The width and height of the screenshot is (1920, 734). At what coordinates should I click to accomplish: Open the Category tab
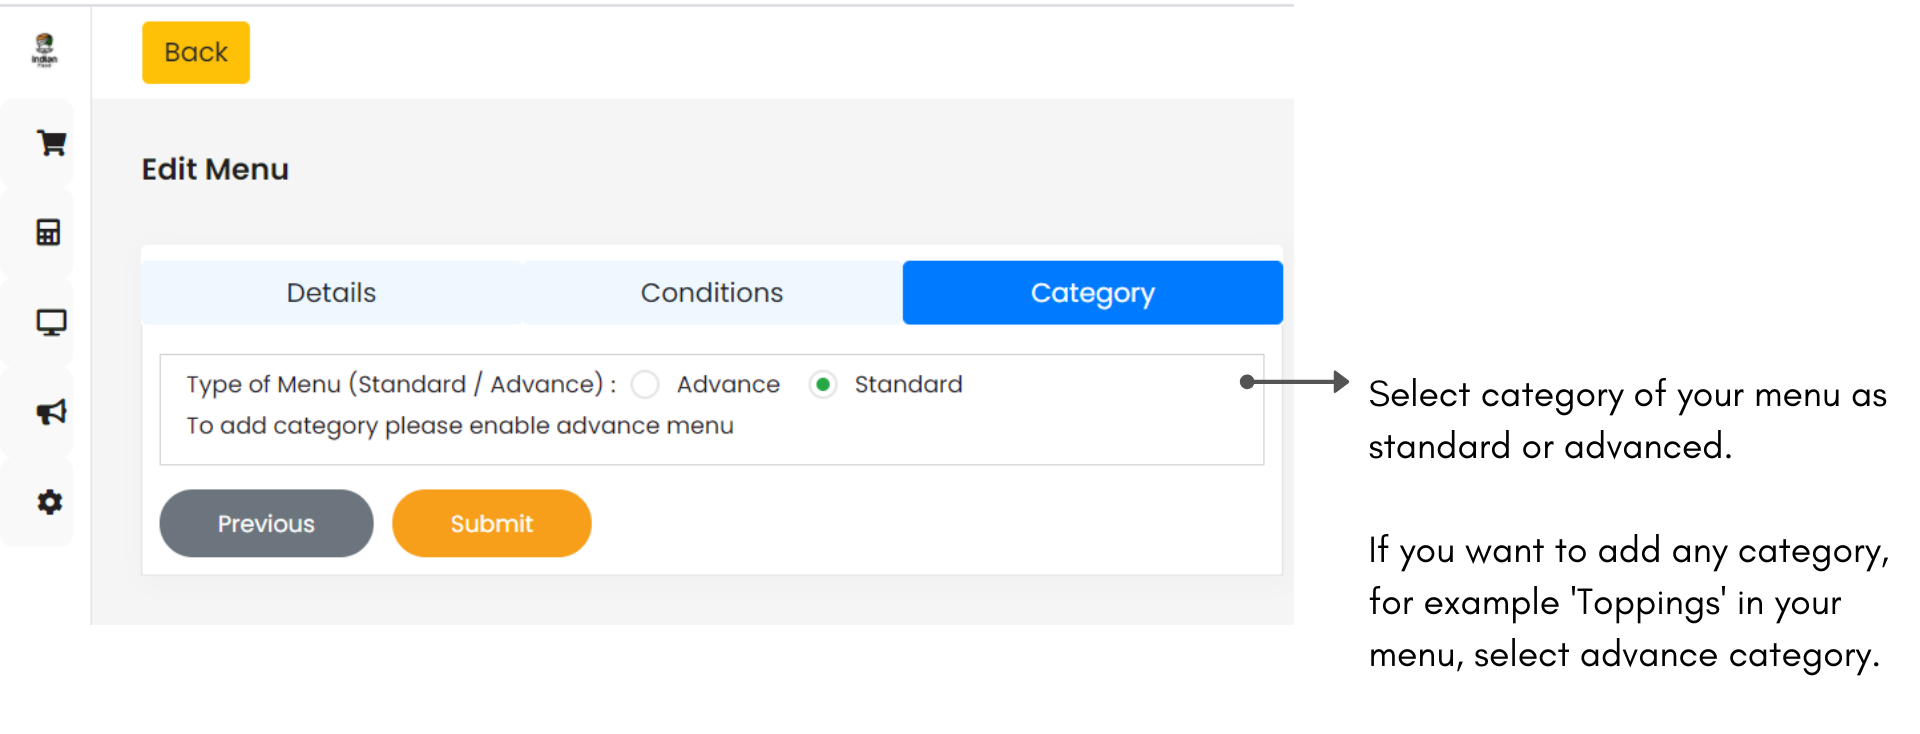[x=1092, y=293]
